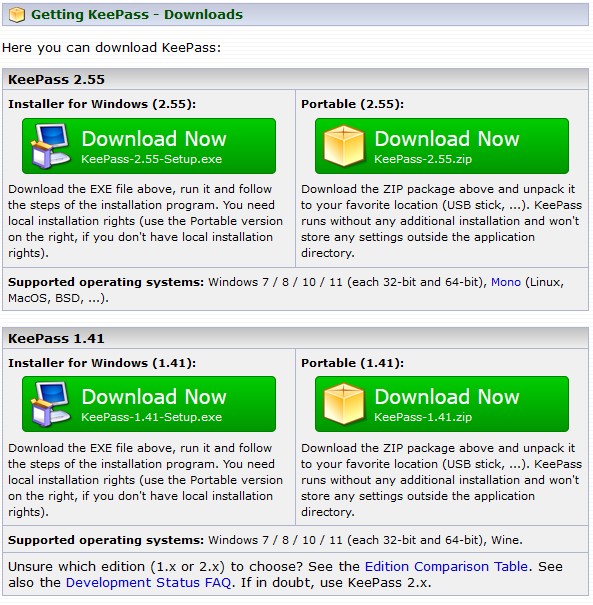Click 'If in doubt, use KeePass 2.x.' text
Screen dimensions: 593x605
pyautogui.click(x=336, y=582)
